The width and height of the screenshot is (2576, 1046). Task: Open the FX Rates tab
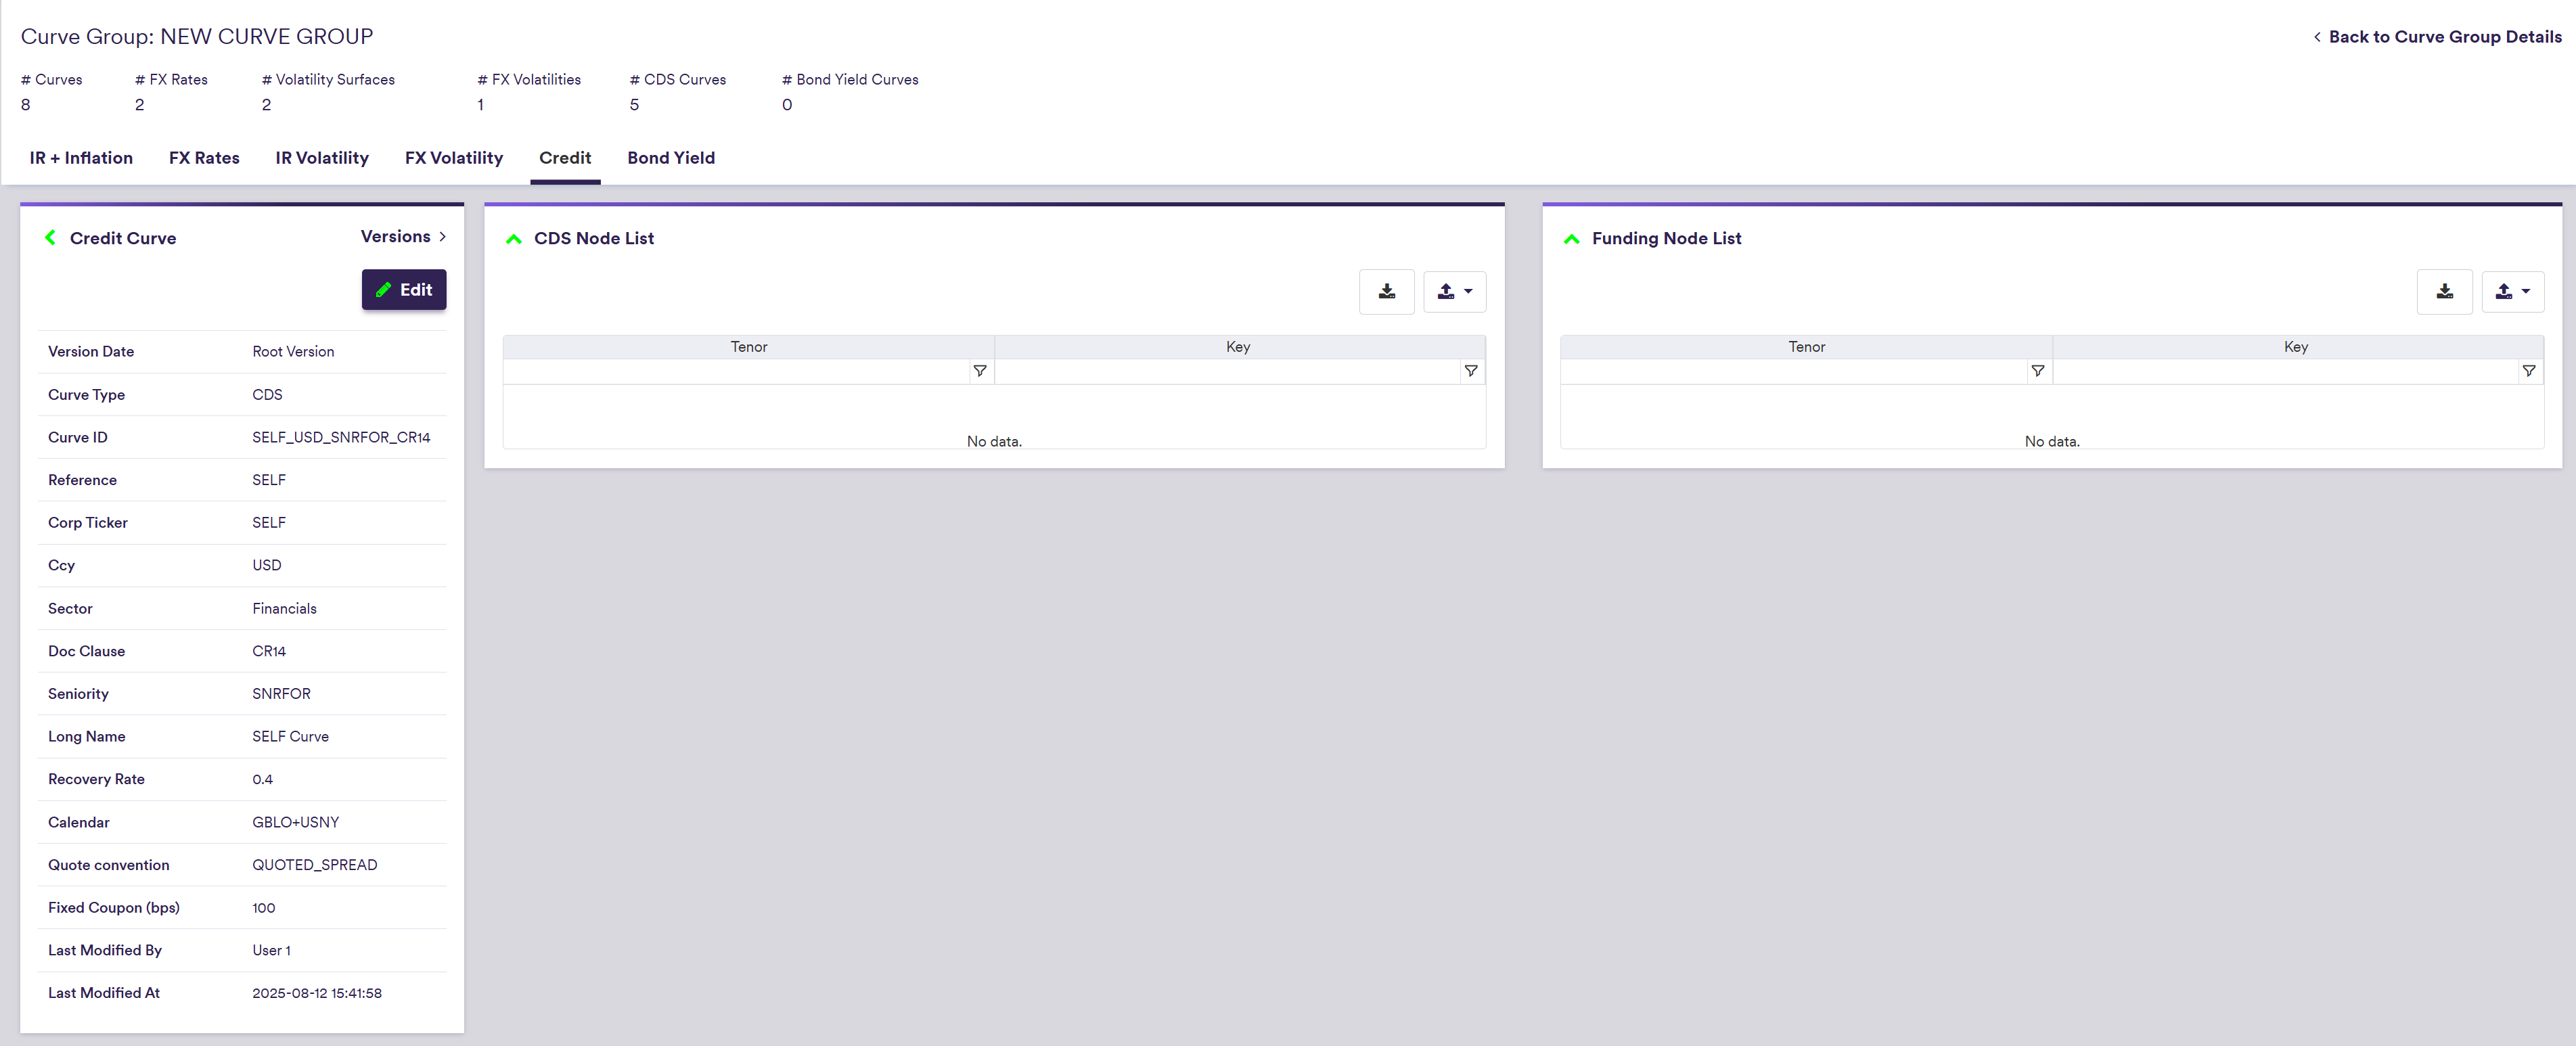204,158
